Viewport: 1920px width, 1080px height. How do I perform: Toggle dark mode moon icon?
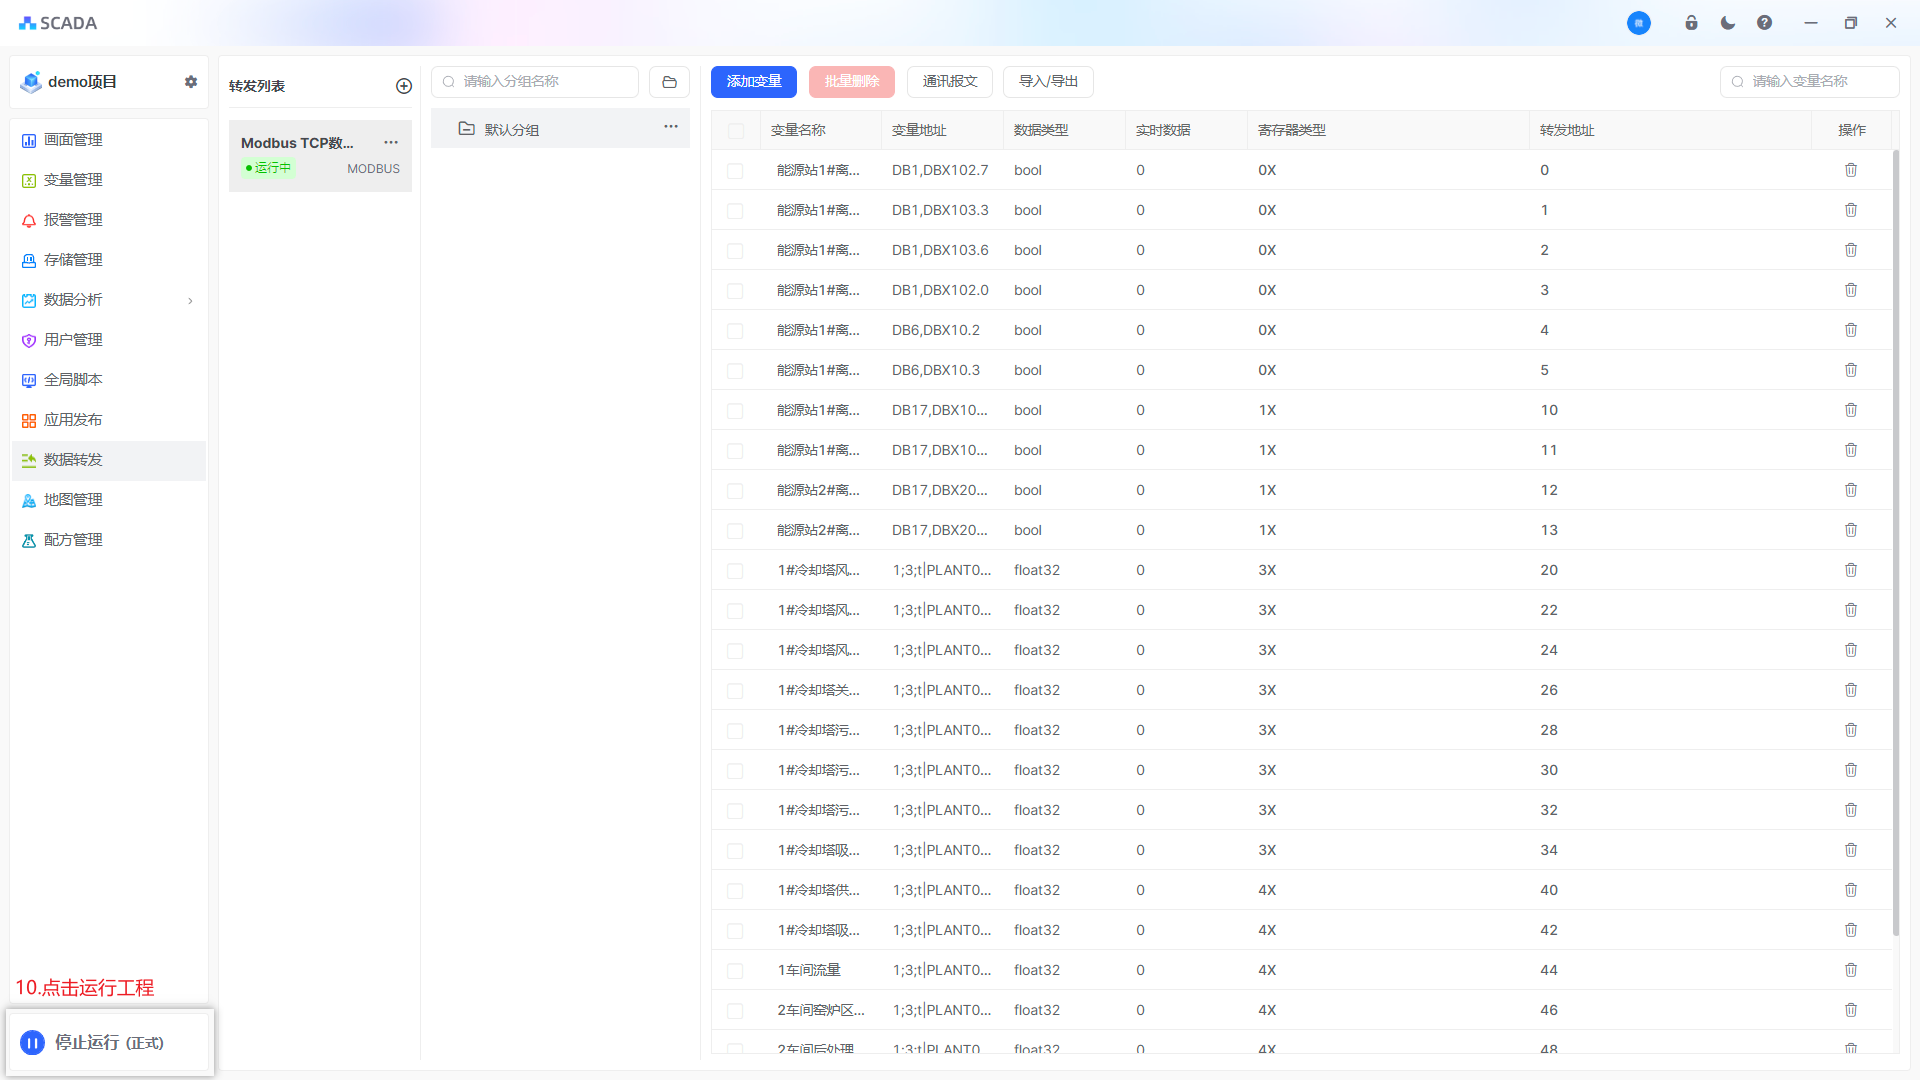click(x=1728, y=23)
